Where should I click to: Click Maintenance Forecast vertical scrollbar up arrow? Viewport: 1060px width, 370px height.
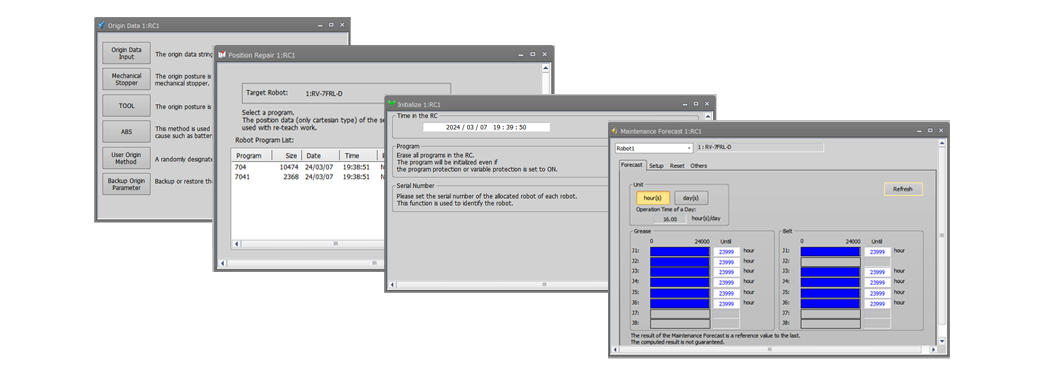click(x=942, y=143)
